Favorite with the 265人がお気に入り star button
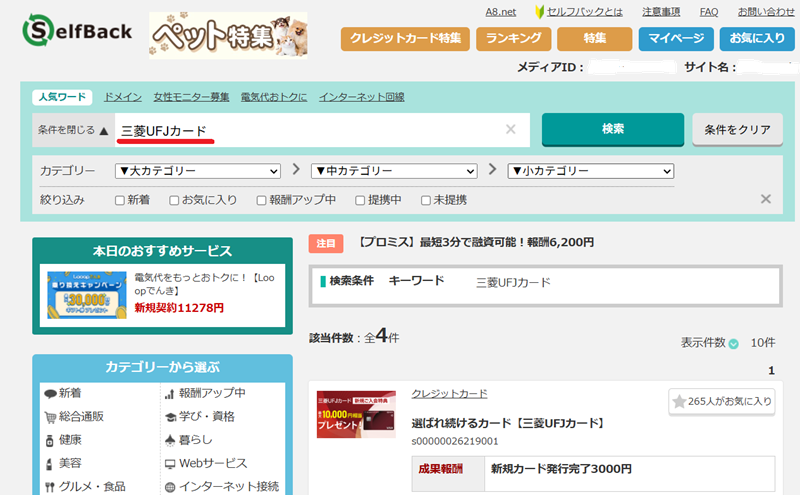The width and height of the screenshot is (800, 495). 722,402
